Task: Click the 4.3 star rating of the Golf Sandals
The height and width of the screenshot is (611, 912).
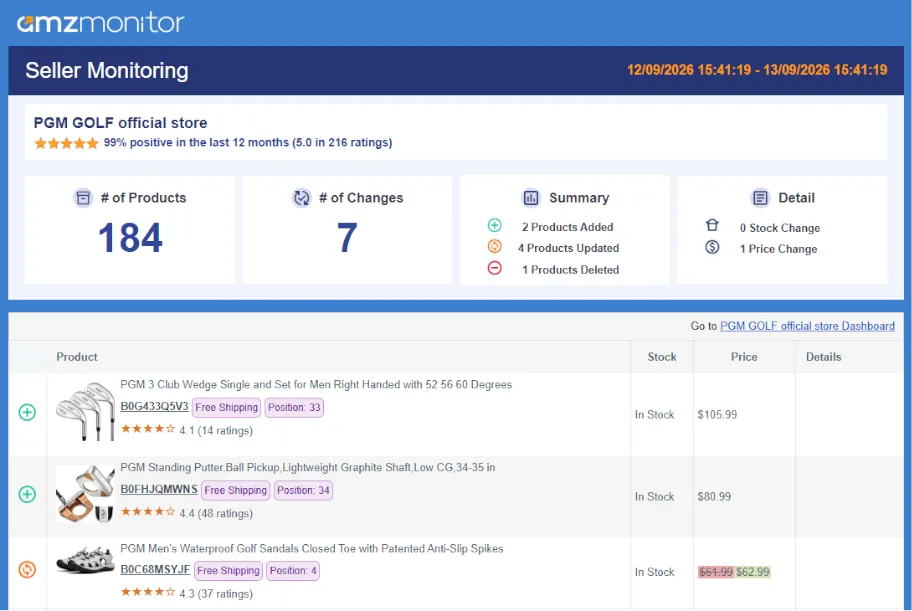Action: pos(148,592)
